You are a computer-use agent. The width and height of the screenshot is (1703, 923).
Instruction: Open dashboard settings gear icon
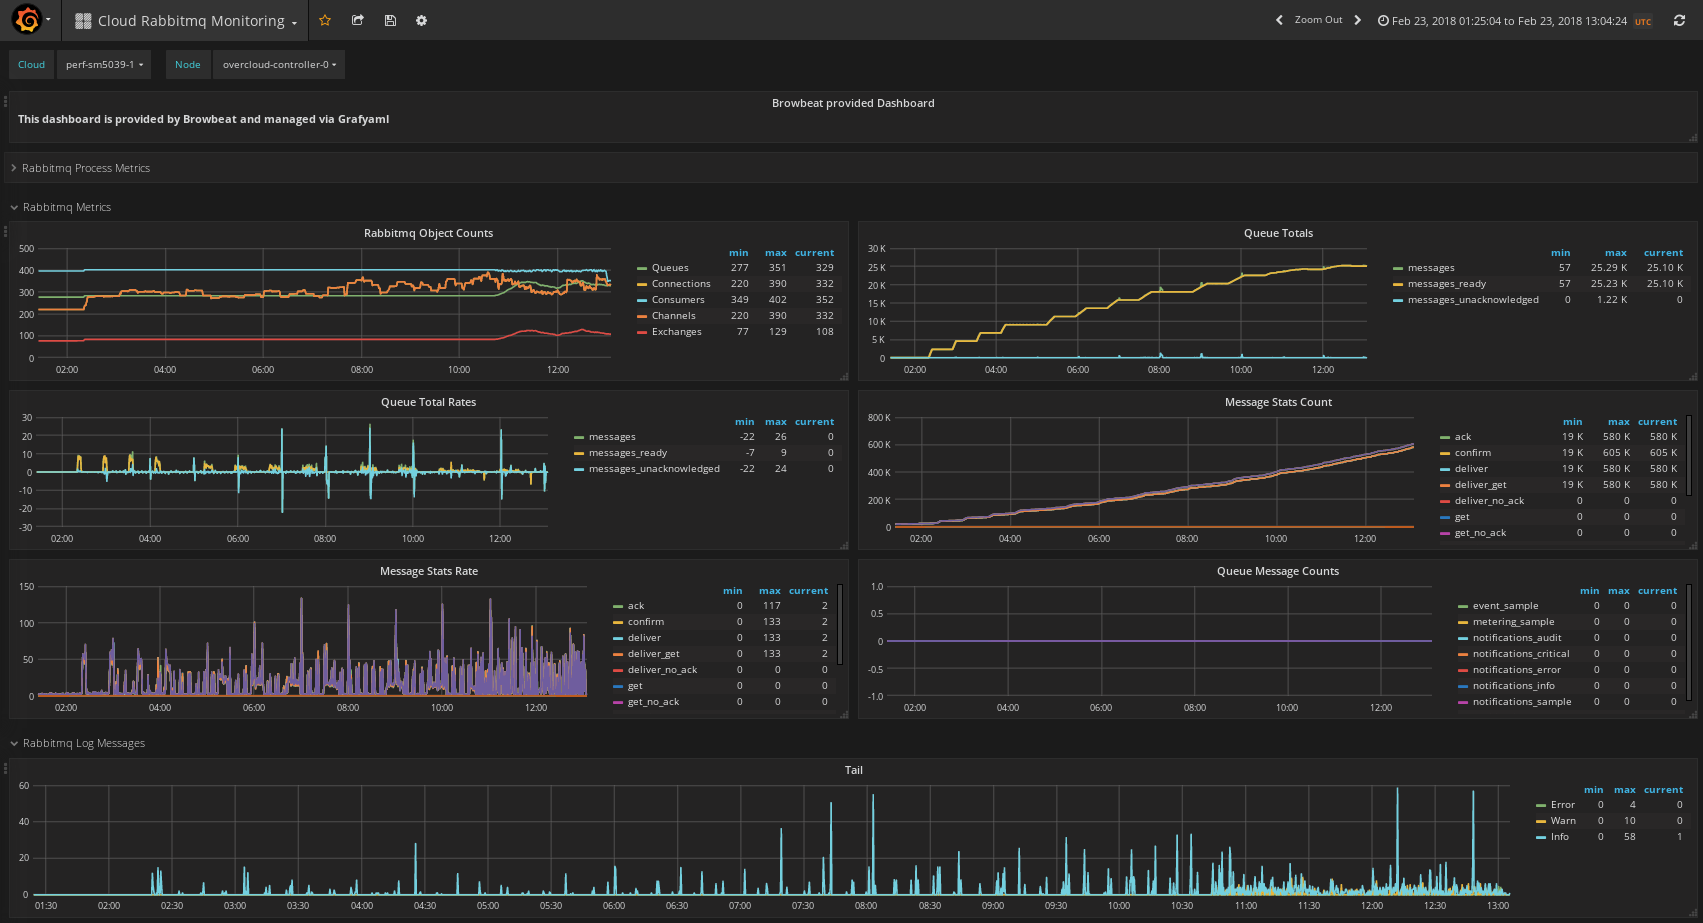pyautogui.click(x=421, y=20)
